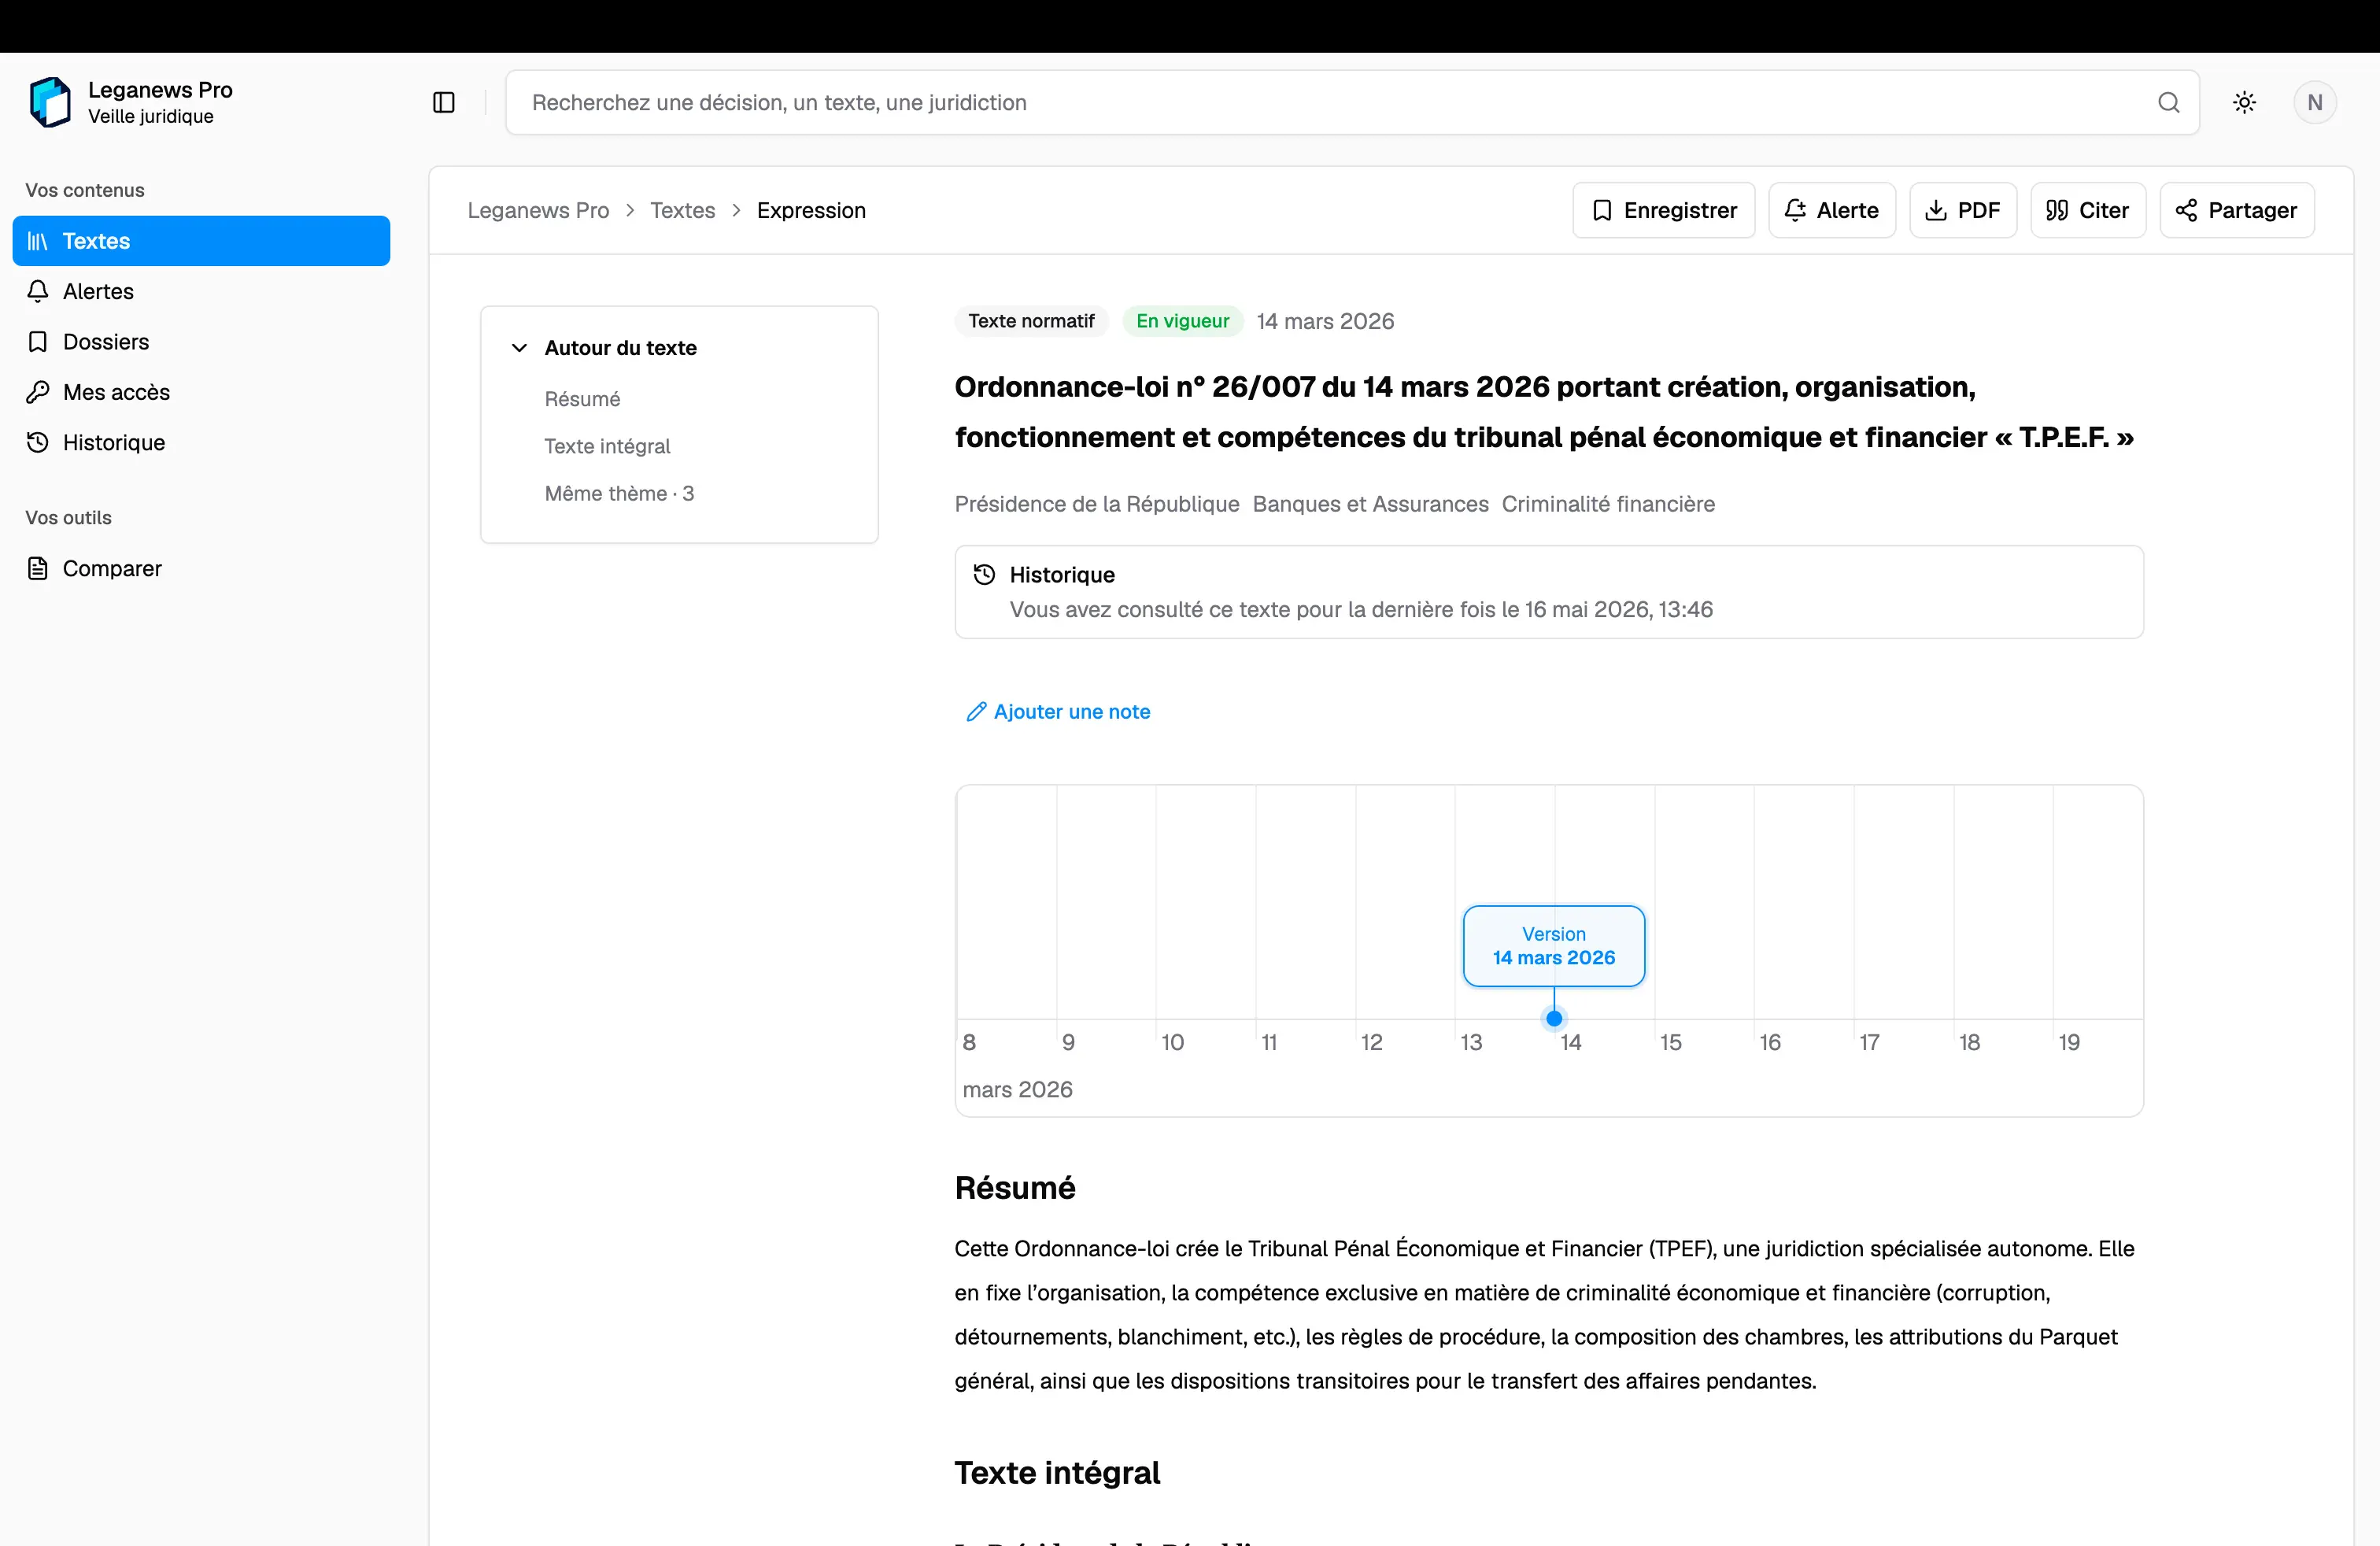This screenshot has width=2380, height=1546.
Task: Open the Comparer tool
Action: pyautogui.click(x=201, y=568)
